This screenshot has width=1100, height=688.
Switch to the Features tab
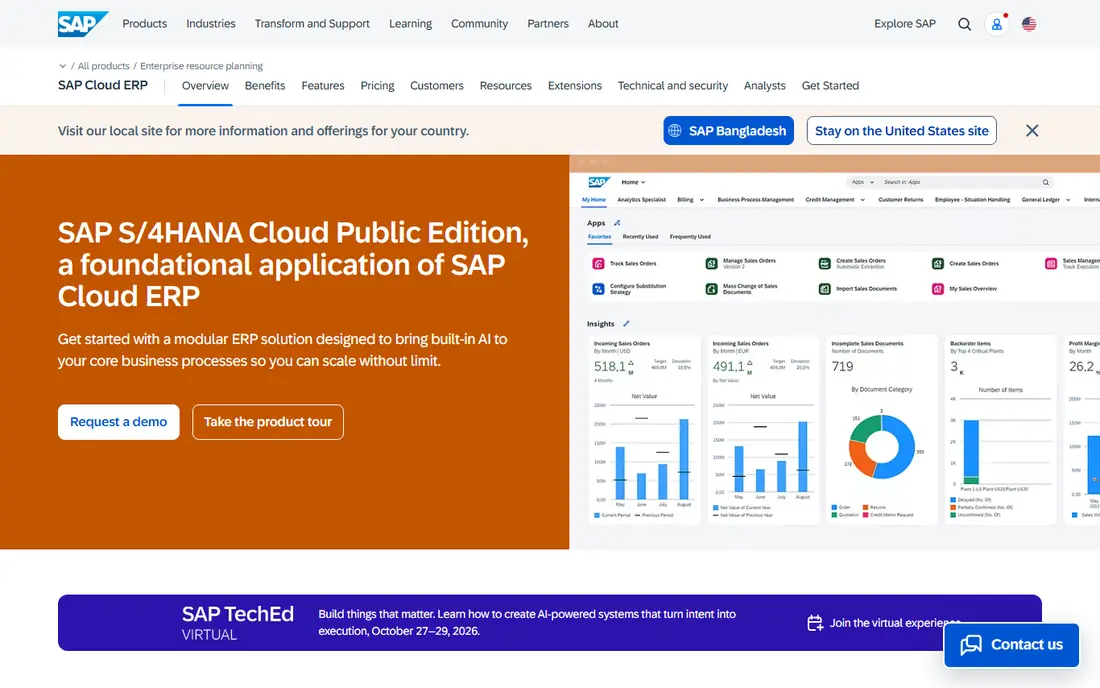pos(323,86)
